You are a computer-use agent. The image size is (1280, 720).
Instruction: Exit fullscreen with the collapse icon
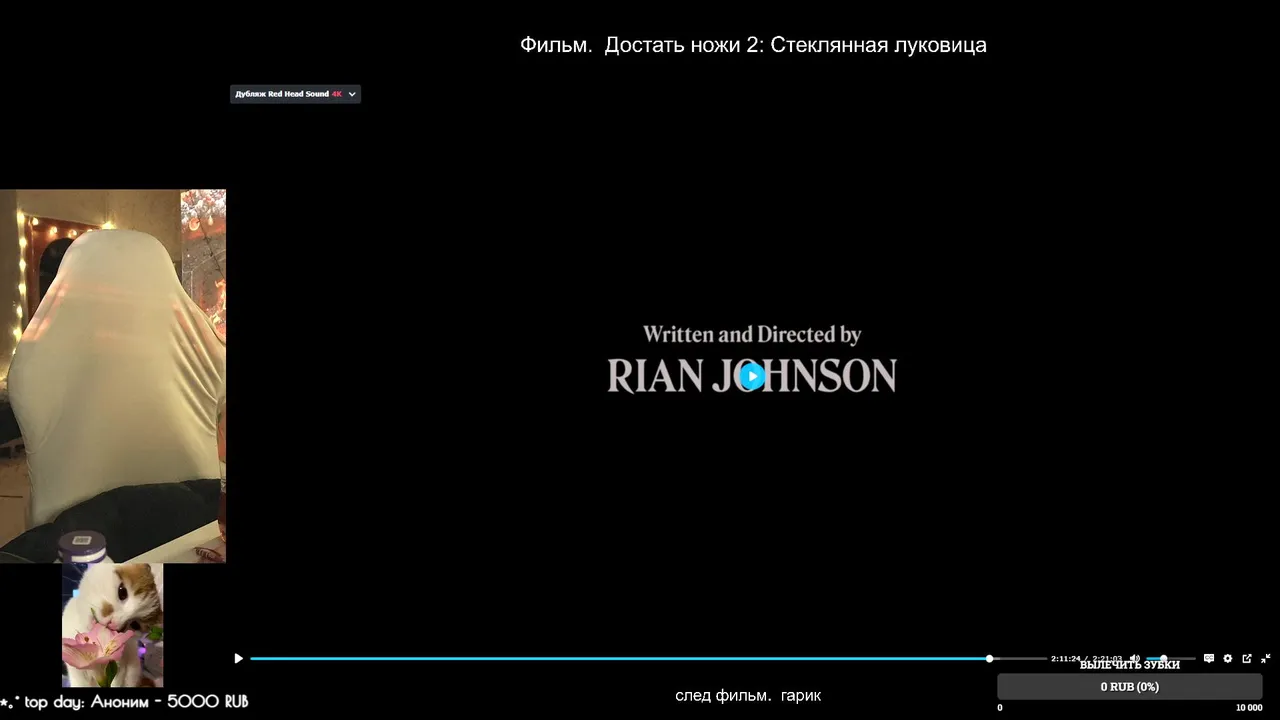click(x=1266, y=658)
